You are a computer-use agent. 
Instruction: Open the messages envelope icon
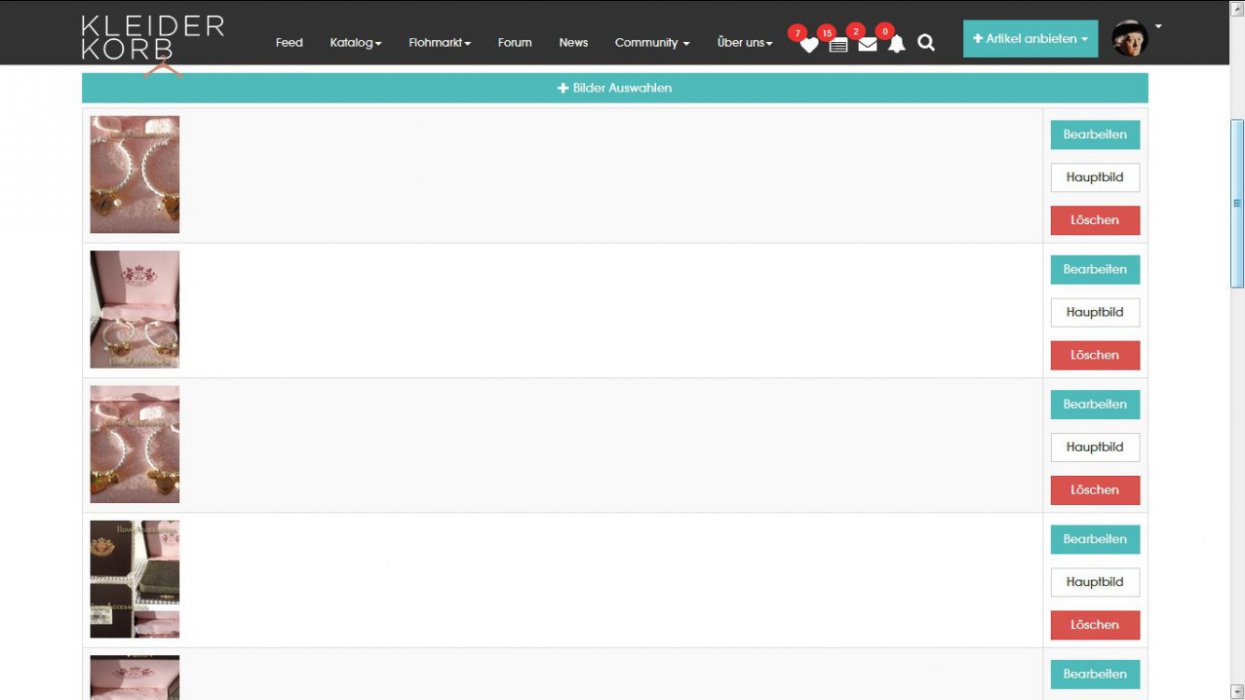pyautogui.click(x=867, y=44)
